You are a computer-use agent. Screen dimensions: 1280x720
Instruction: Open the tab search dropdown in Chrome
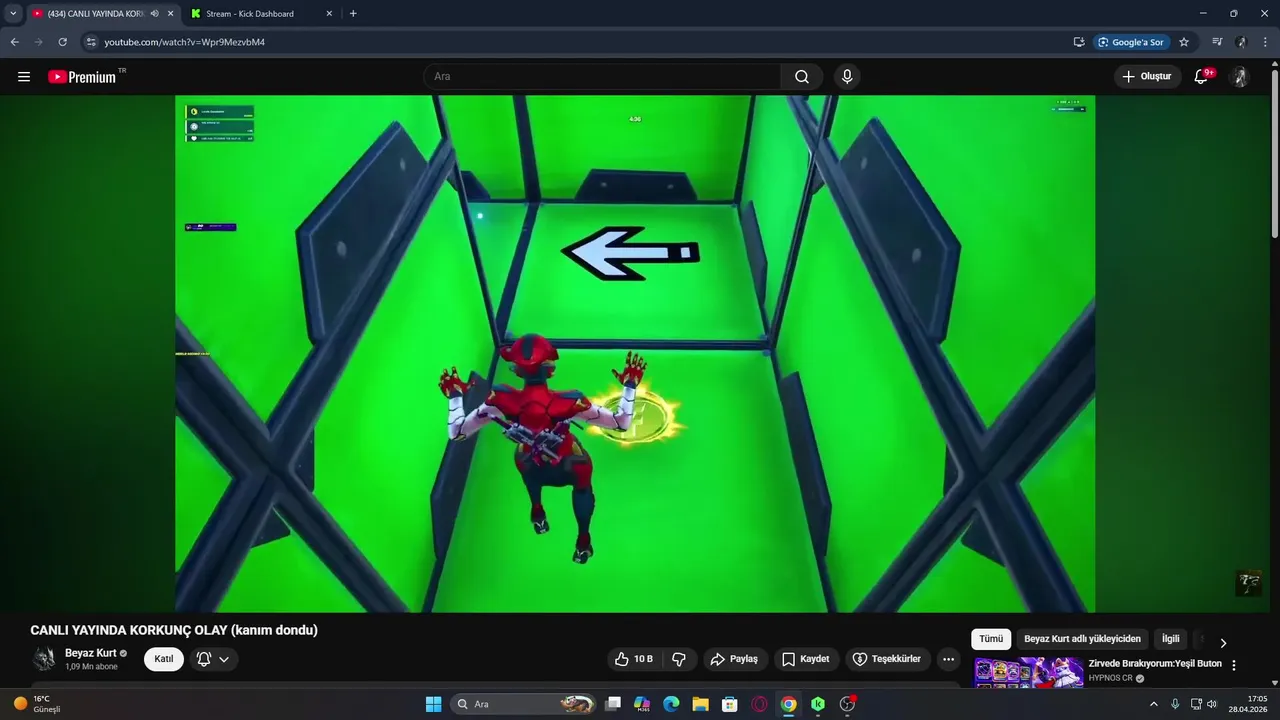pos(13,14)
